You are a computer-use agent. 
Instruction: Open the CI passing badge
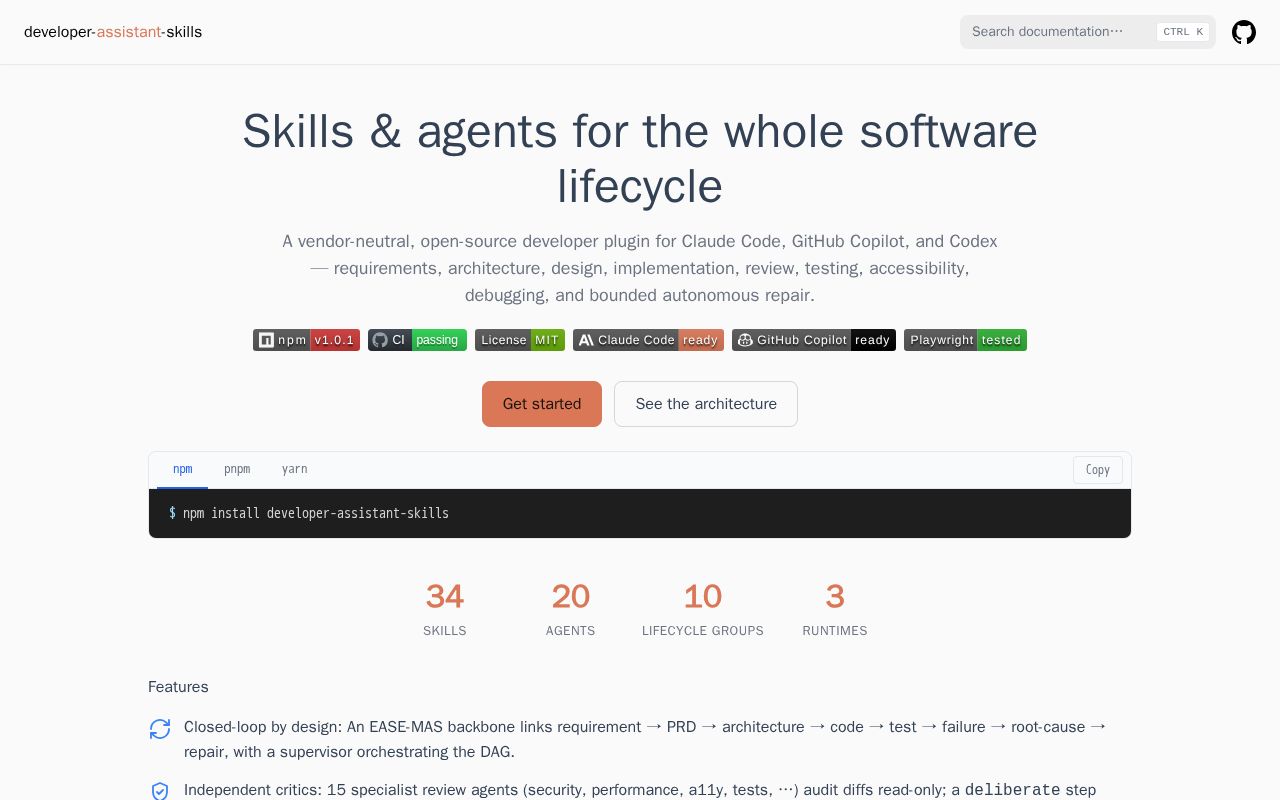[x=417, y=340]
